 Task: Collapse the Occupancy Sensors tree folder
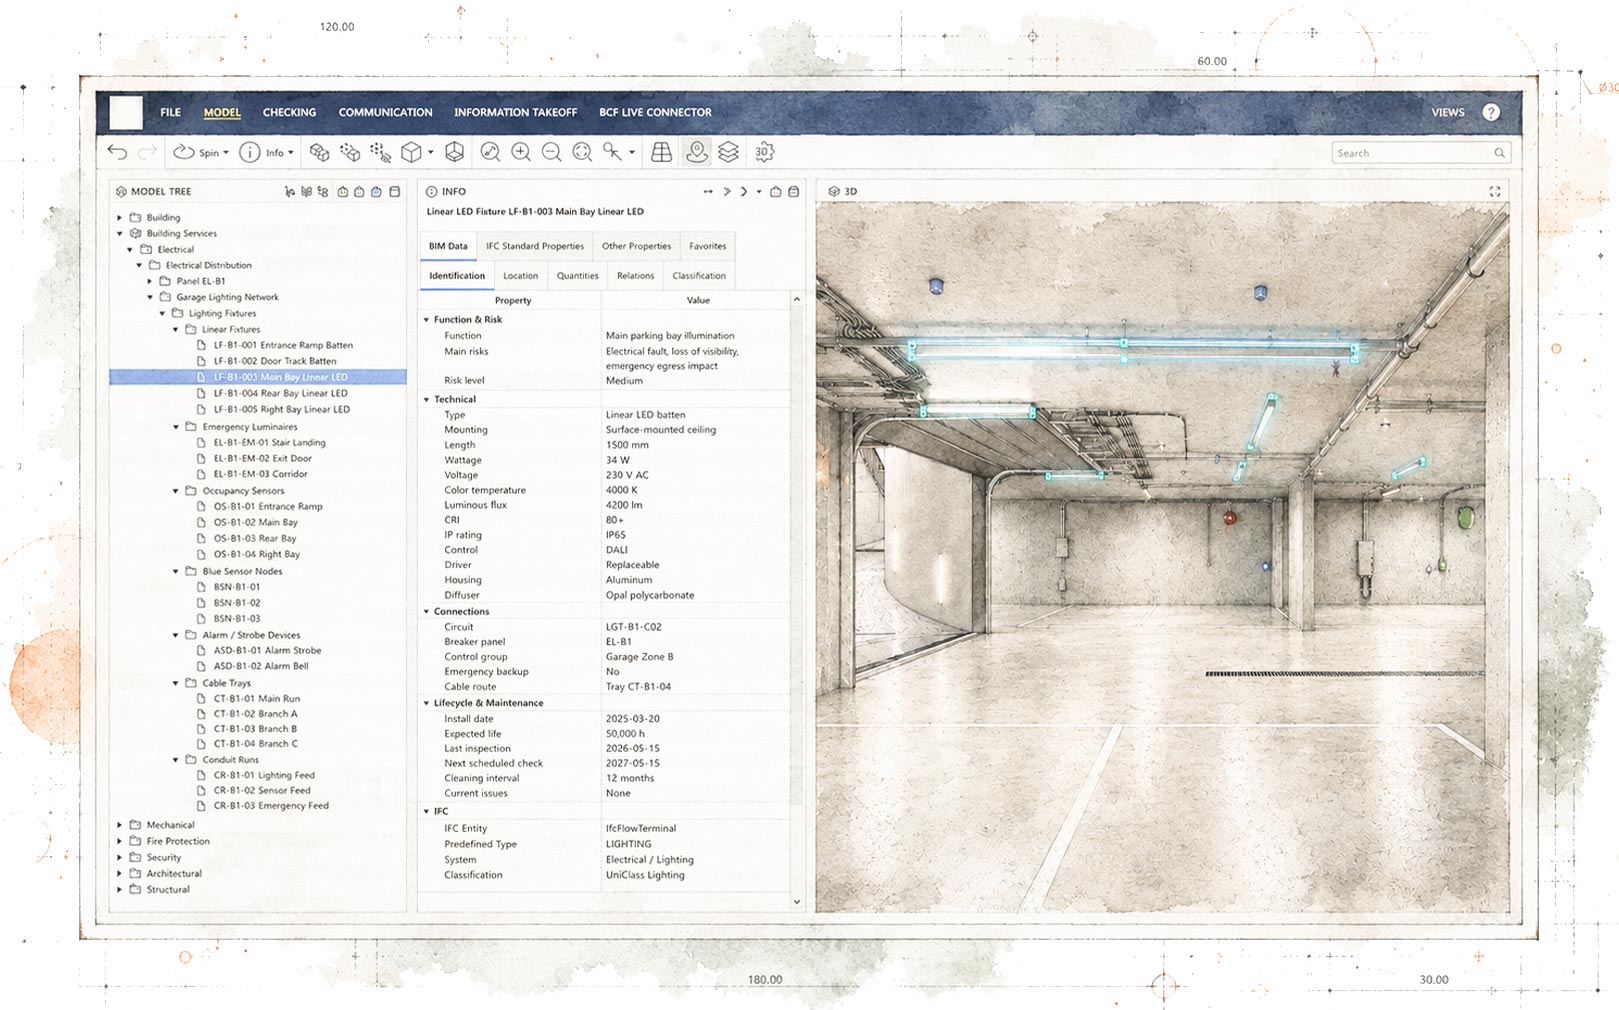pyautogui.click(x=177, y=491)
